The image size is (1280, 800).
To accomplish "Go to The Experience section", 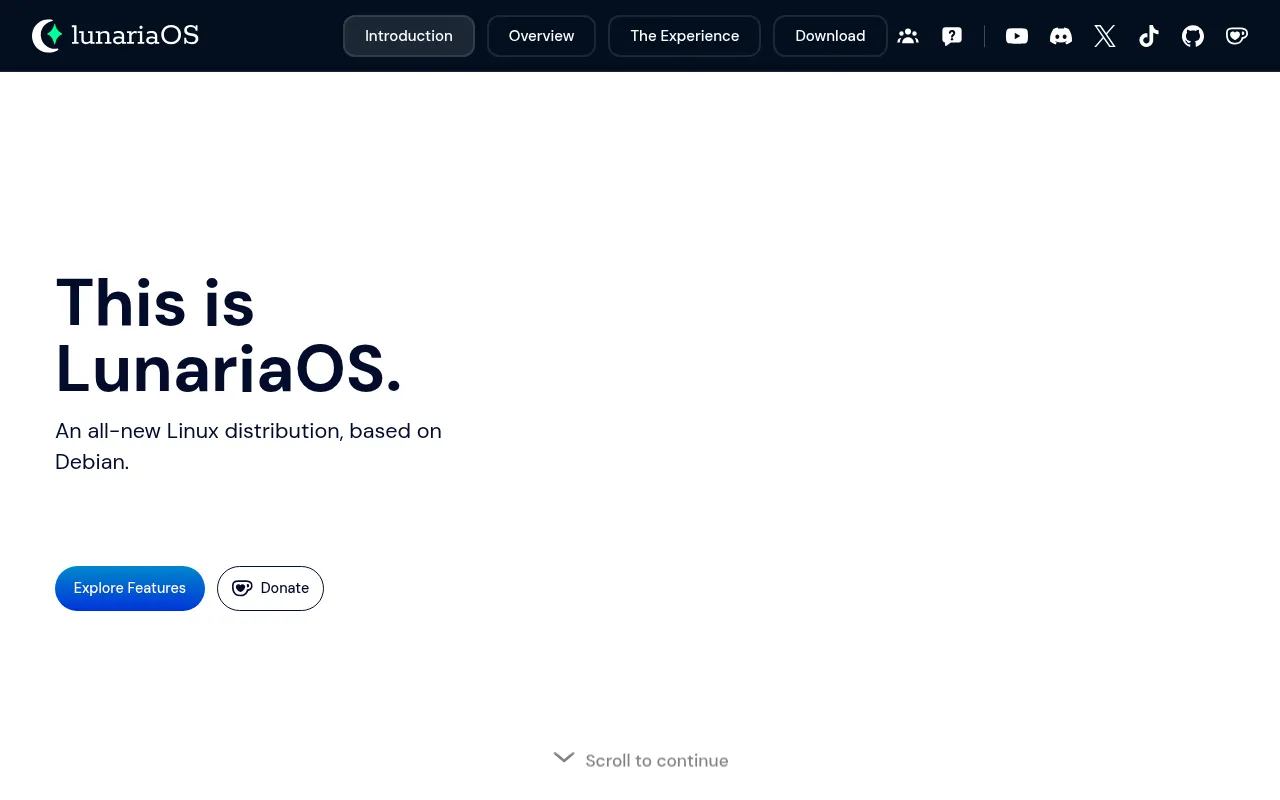I will pos(685,36).
